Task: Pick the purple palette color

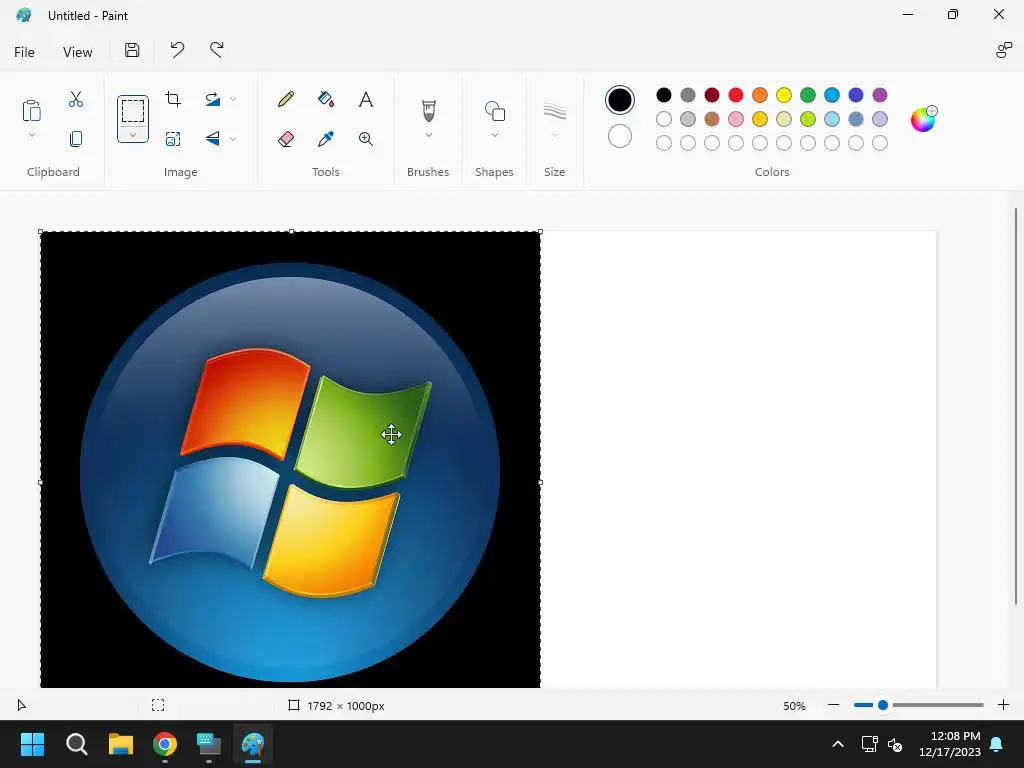Action: point(880,95)
